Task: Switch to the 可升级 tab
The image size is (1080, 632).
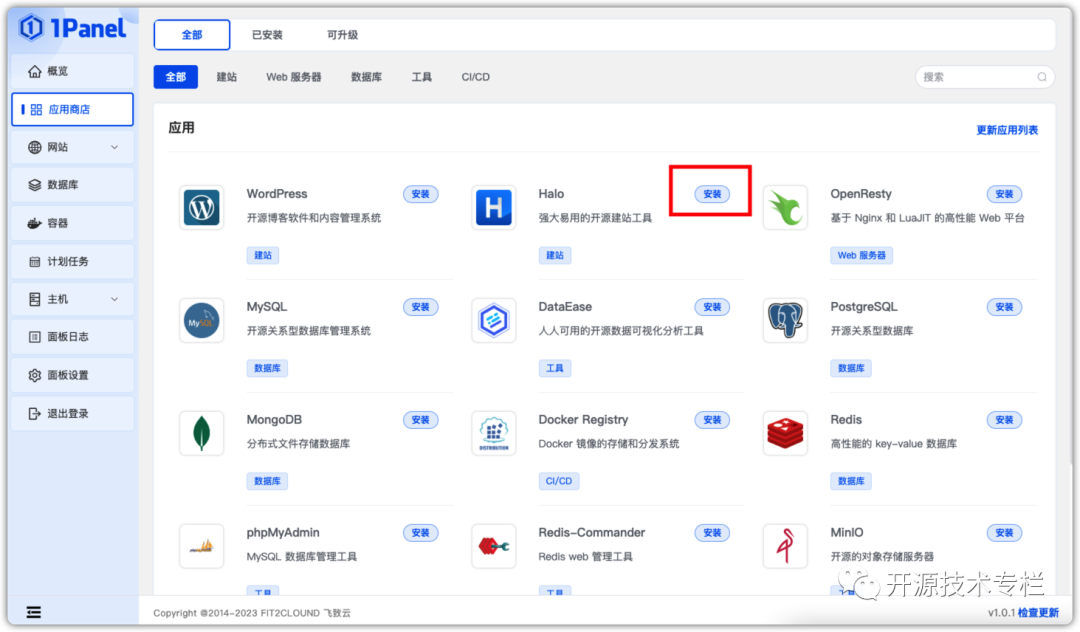Action: point(342,35)
